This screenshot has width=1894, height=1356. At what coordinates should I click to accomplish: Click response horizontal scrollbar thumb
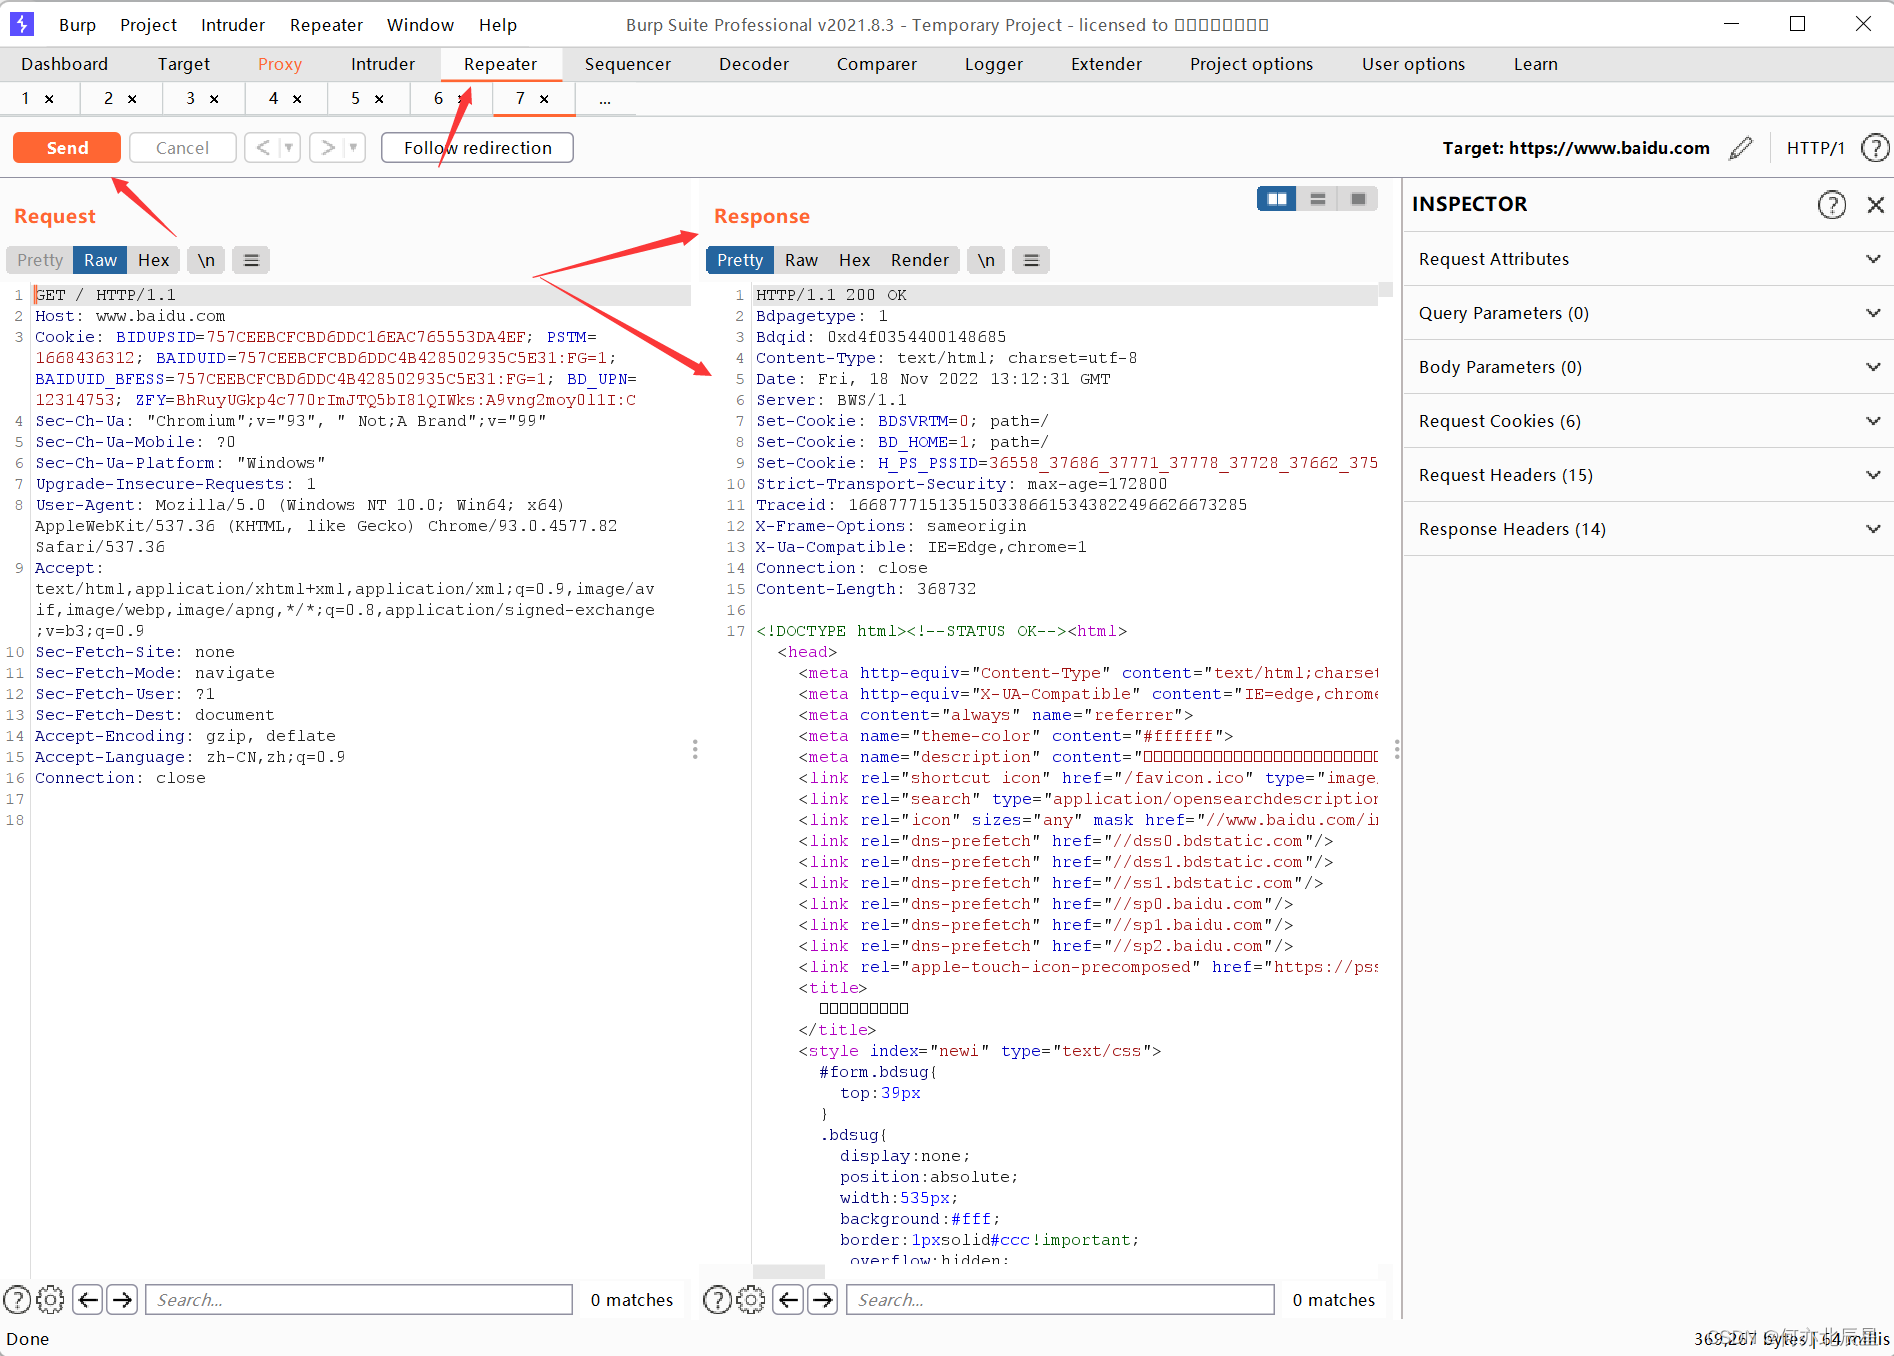click(789, 1271)
